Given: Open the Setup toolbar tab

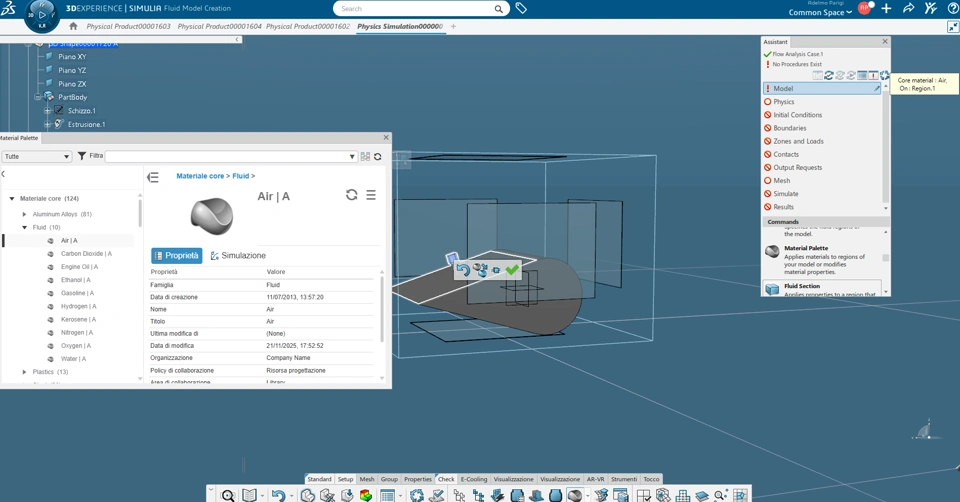Looking at the screenshot, I should 345,479.
